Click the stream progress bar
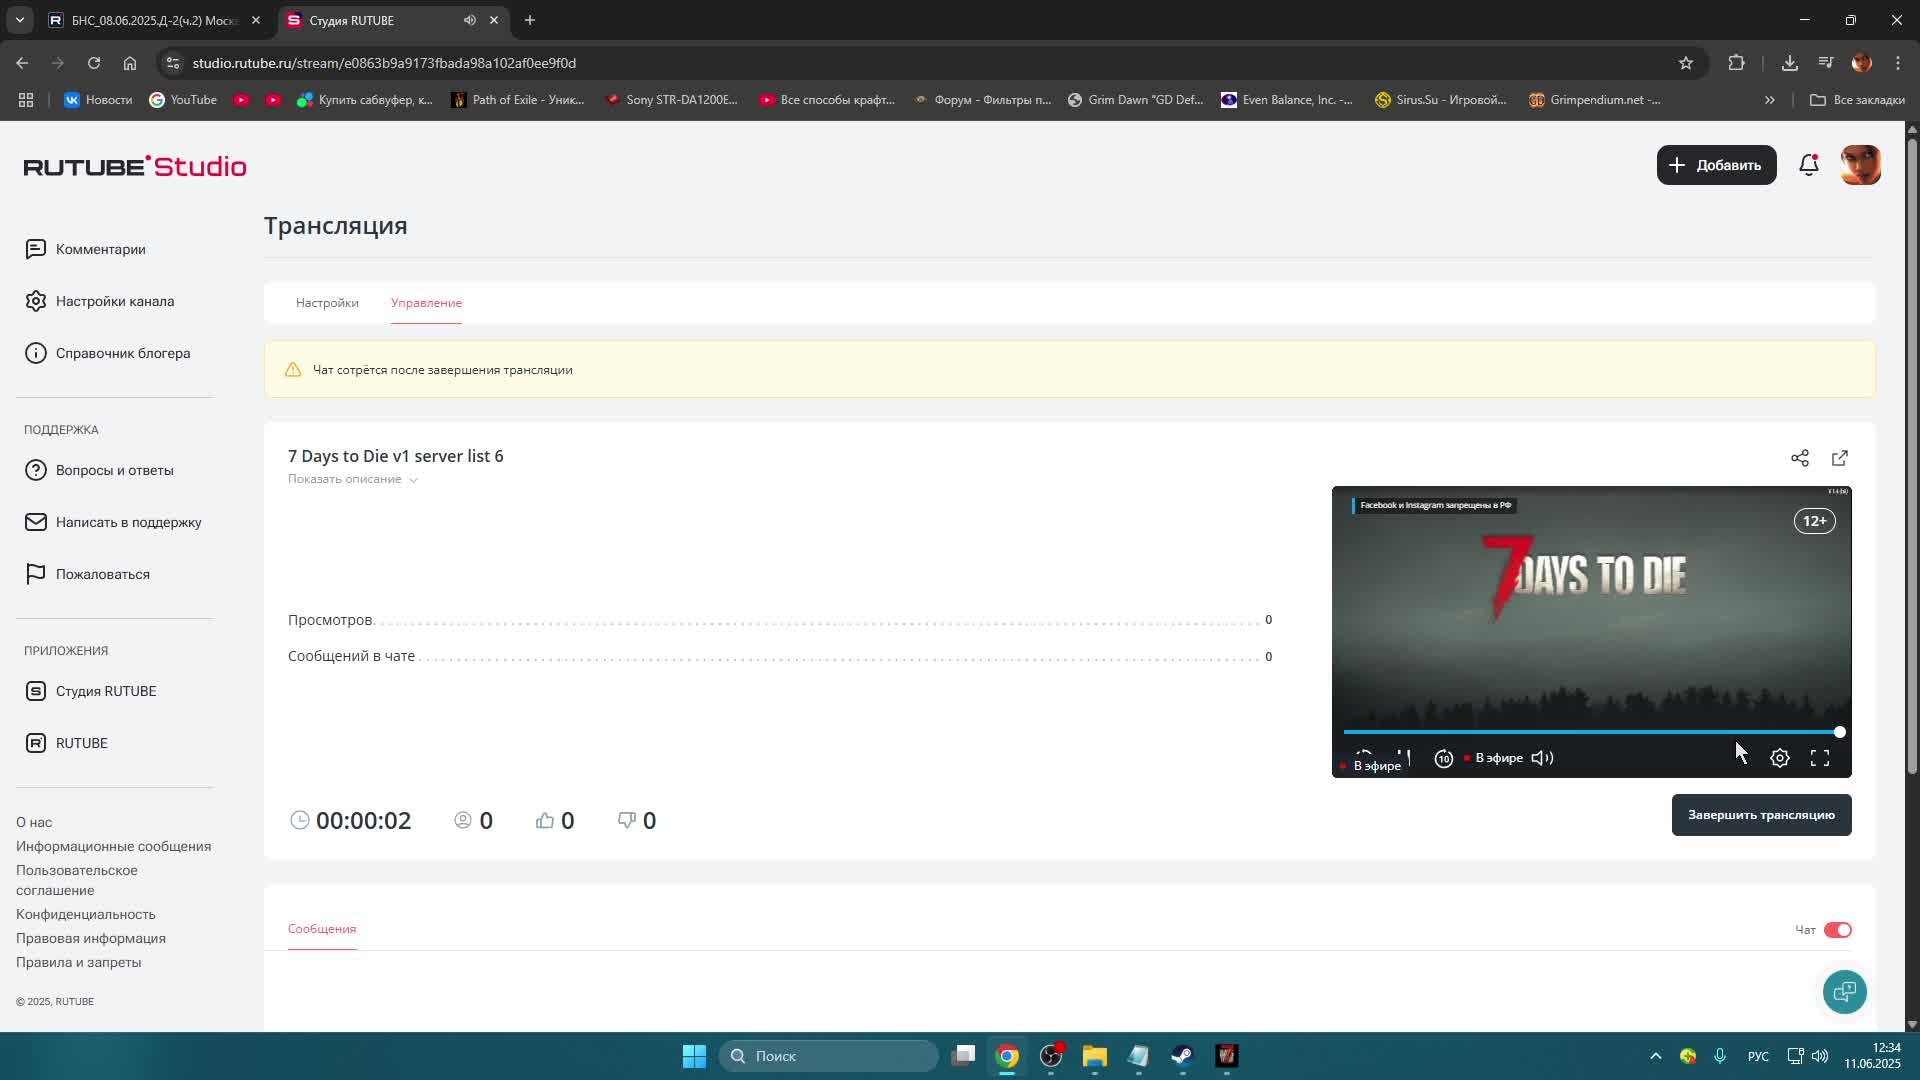 1590,732
